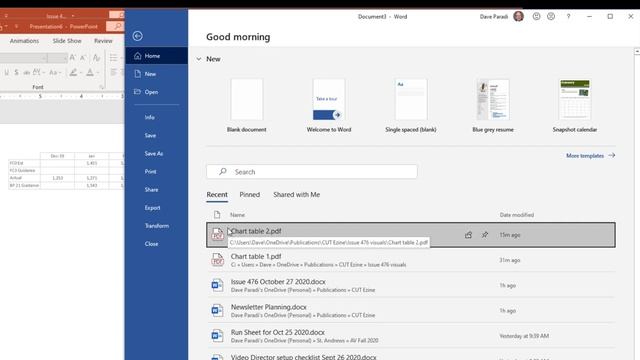Apply font color in PowerPoint
Viewport: 640px width, 360px height.
click(x=90, y=73)
